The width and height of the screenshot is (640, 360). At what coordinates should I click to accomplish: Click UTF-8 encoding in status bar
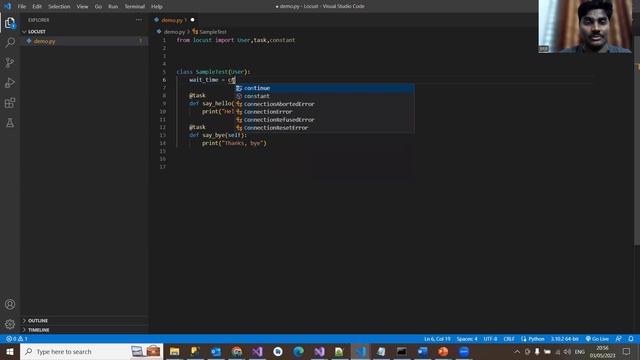(x=490, y=339)
